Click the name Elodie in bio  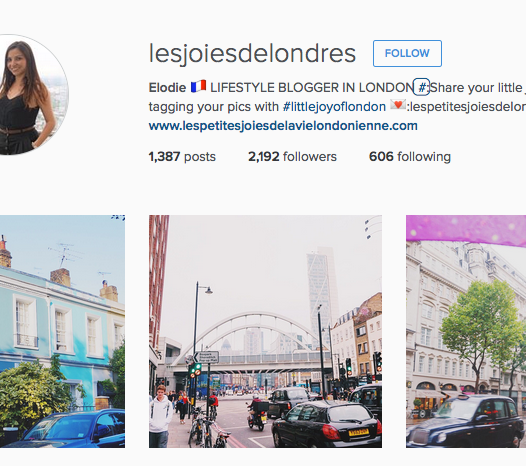tap(167, 88)
